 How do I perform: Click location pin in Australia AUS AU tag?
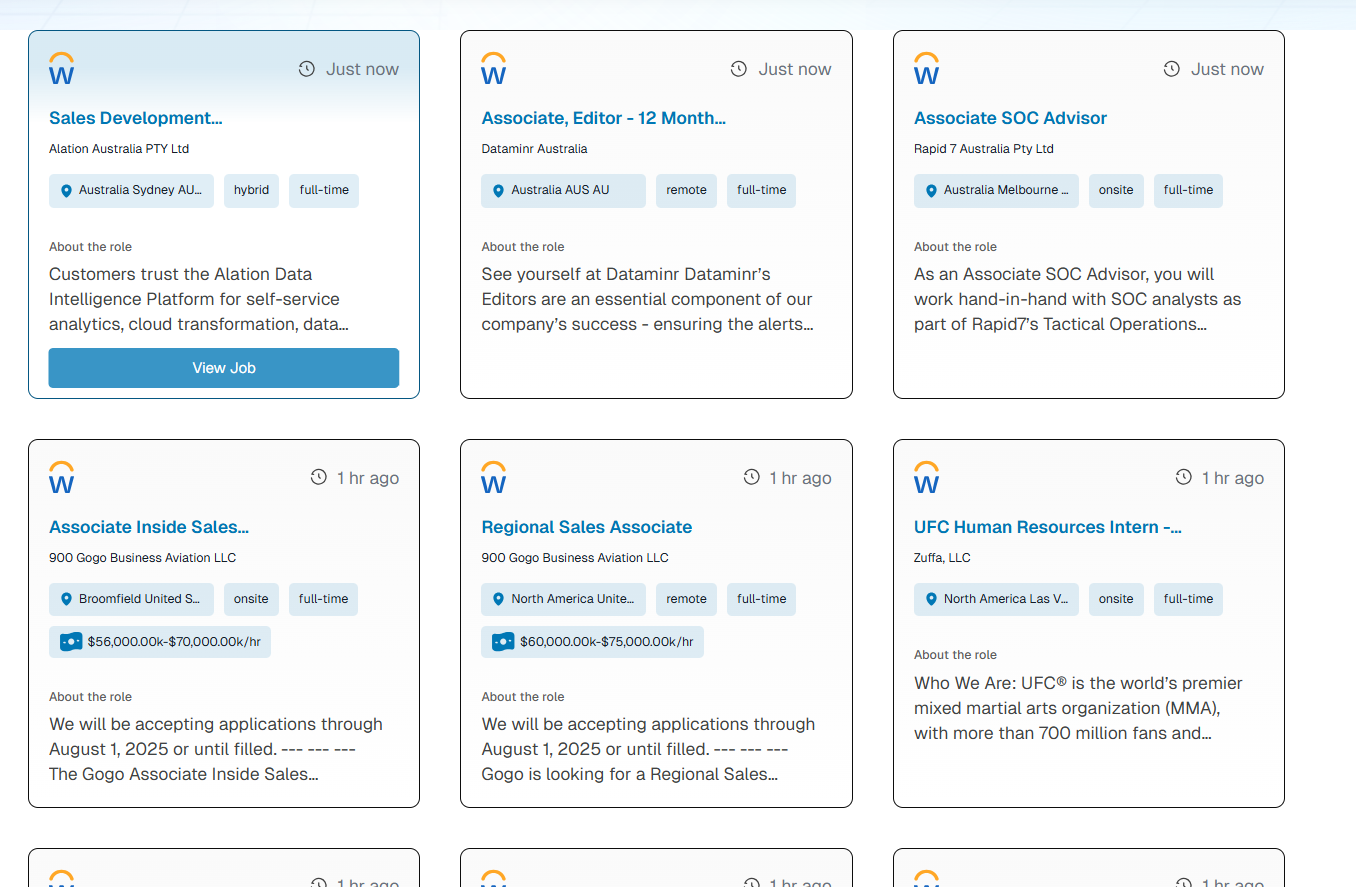498,190
